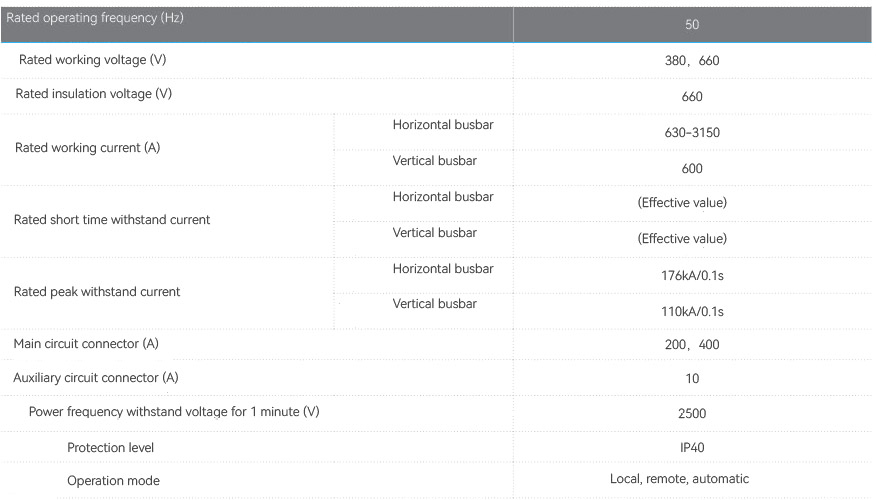Select the 2500 withstand voltage value
Image resolution: width=876 pixels, height=500 pixels.
coord(692,413)
